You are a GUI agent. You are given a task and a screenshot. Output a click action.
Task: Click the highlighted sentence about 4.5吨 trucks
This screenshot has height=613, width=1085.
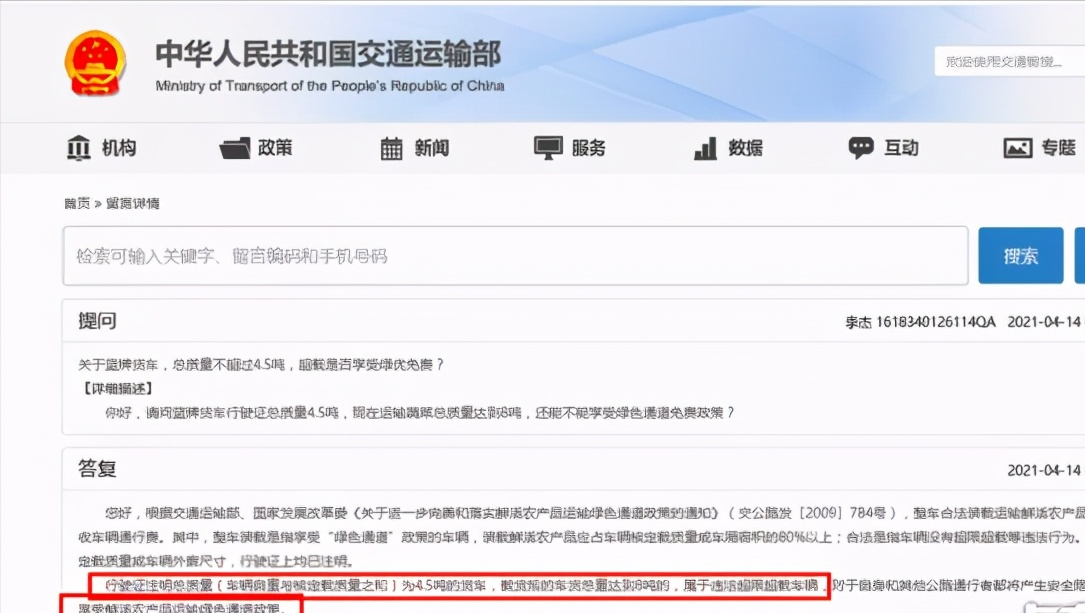[460, 585]
